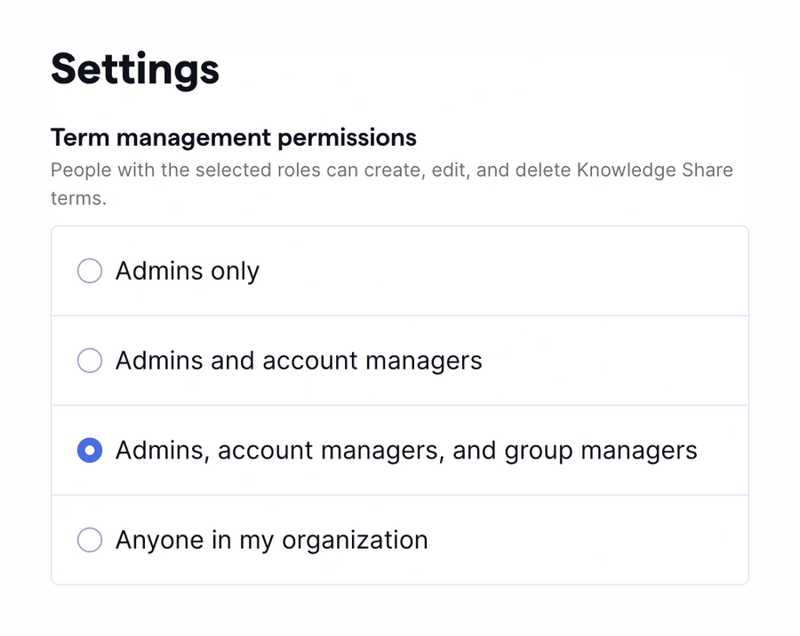Click the radio circle beside Admins and account managers
Viewport: 800px width, 636px height.
[91, 359]
